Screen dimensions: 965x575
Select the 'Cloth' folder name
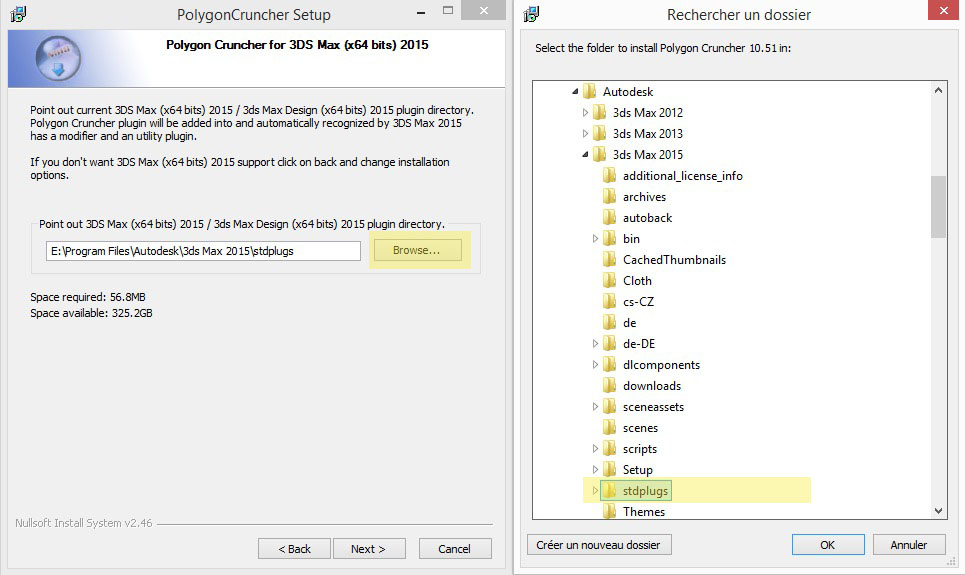click(637, 281)
